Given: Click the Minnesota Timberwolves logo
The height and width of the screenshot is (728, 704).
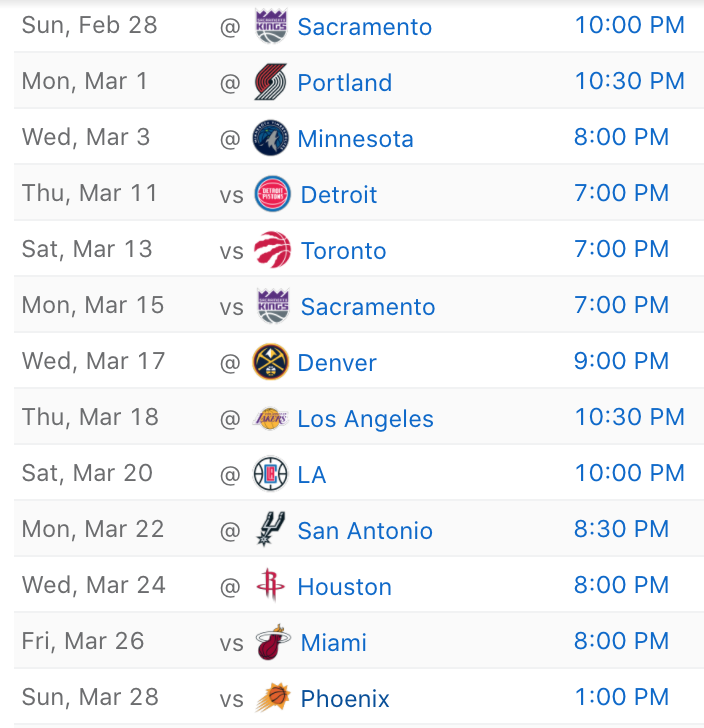Looking at the screenshot, I should (271, 138).
